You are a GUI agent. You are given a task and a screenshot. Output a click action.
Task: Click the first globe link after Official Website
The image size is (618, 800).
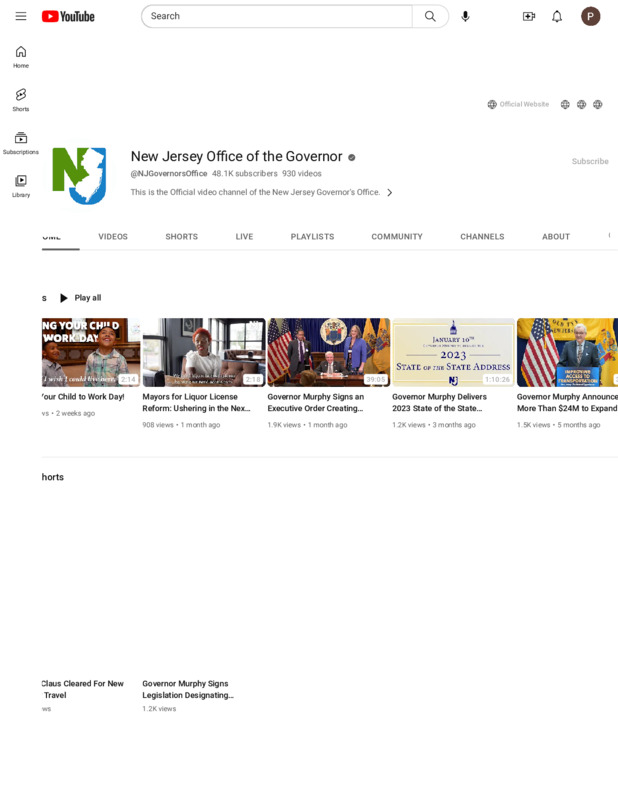click(565, 104)
